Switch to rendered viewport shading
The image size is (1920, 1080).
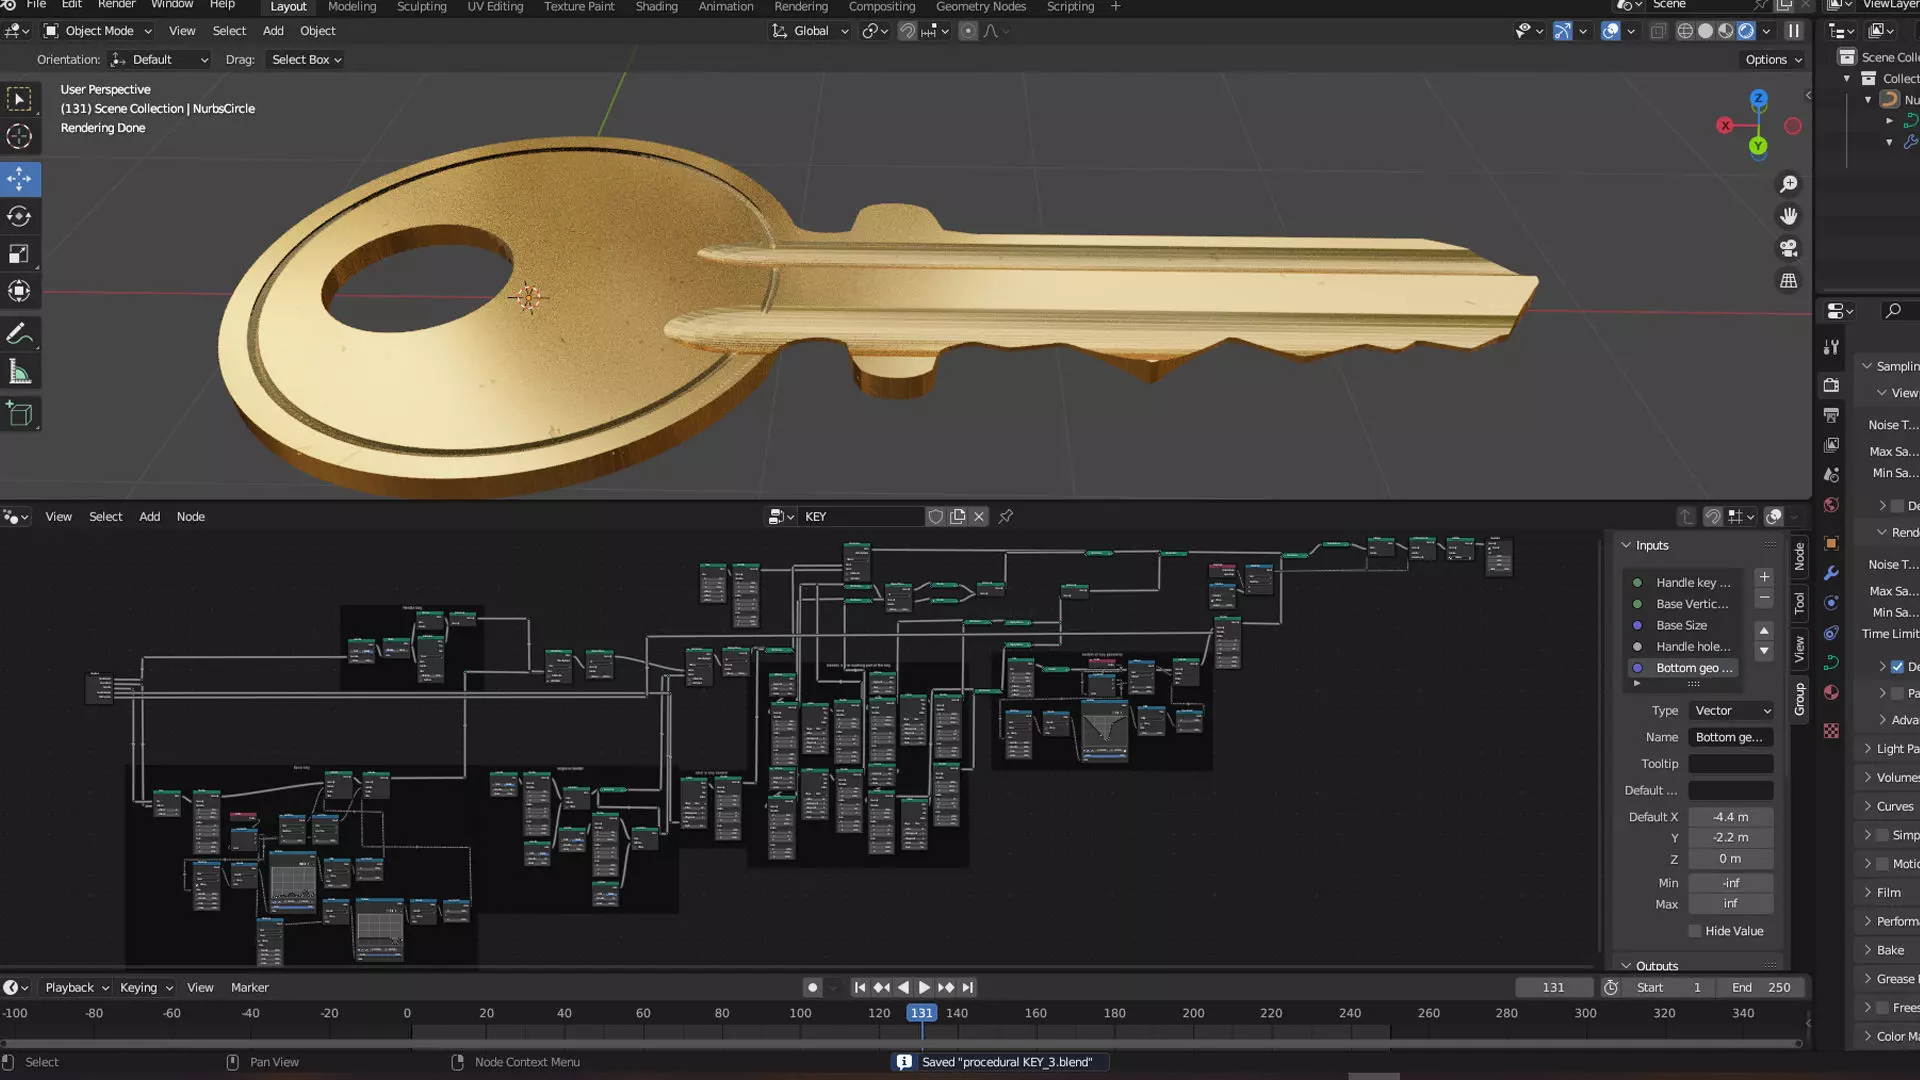click(x=1746, y=31)
